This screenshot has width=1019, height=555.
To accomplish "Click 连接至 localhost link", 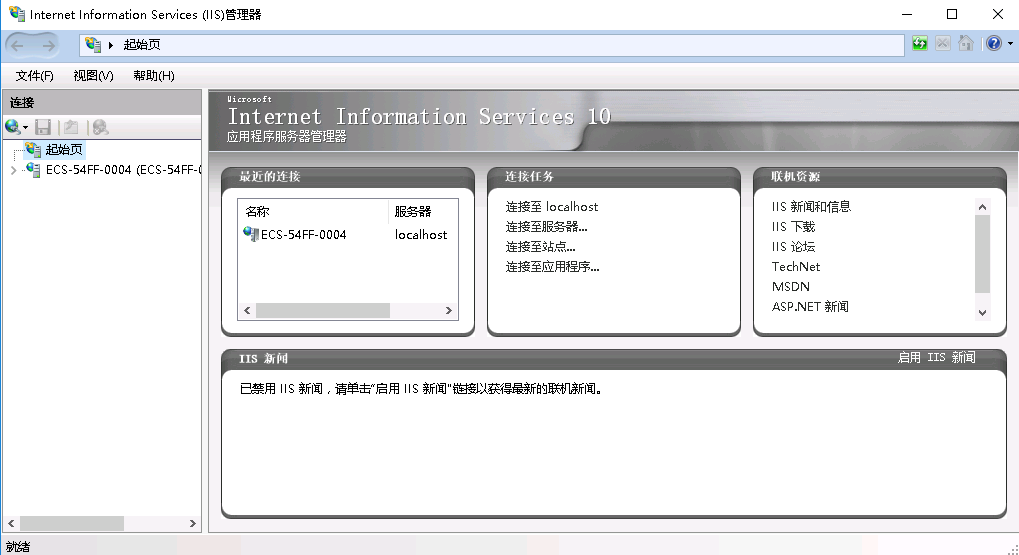I will (x=552, y=207).
